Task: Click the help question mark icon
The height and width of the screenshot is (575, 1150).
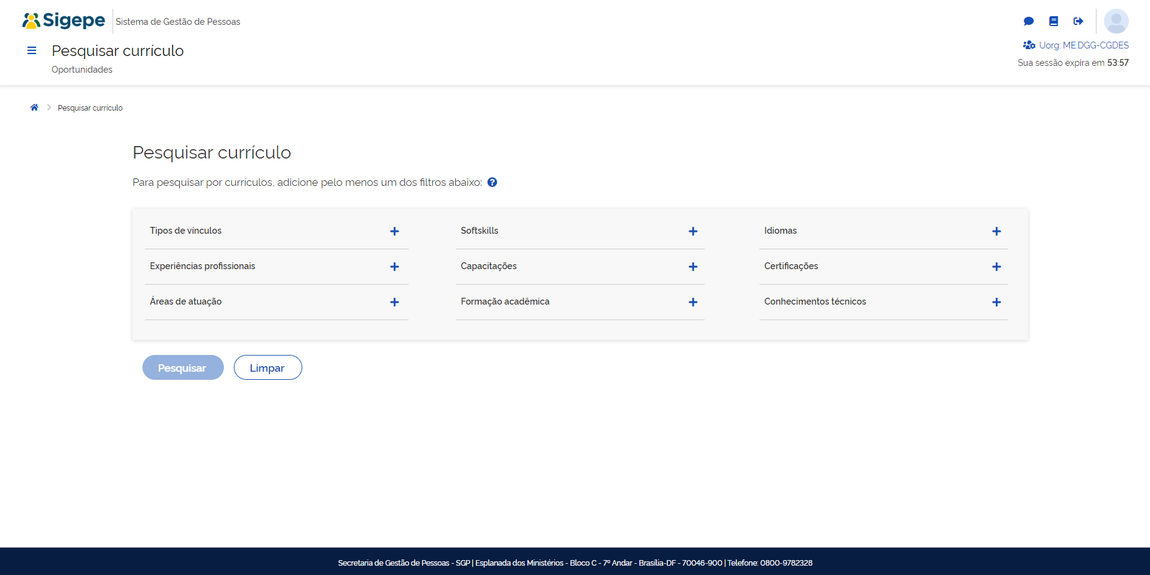Action: click(492, 183)
